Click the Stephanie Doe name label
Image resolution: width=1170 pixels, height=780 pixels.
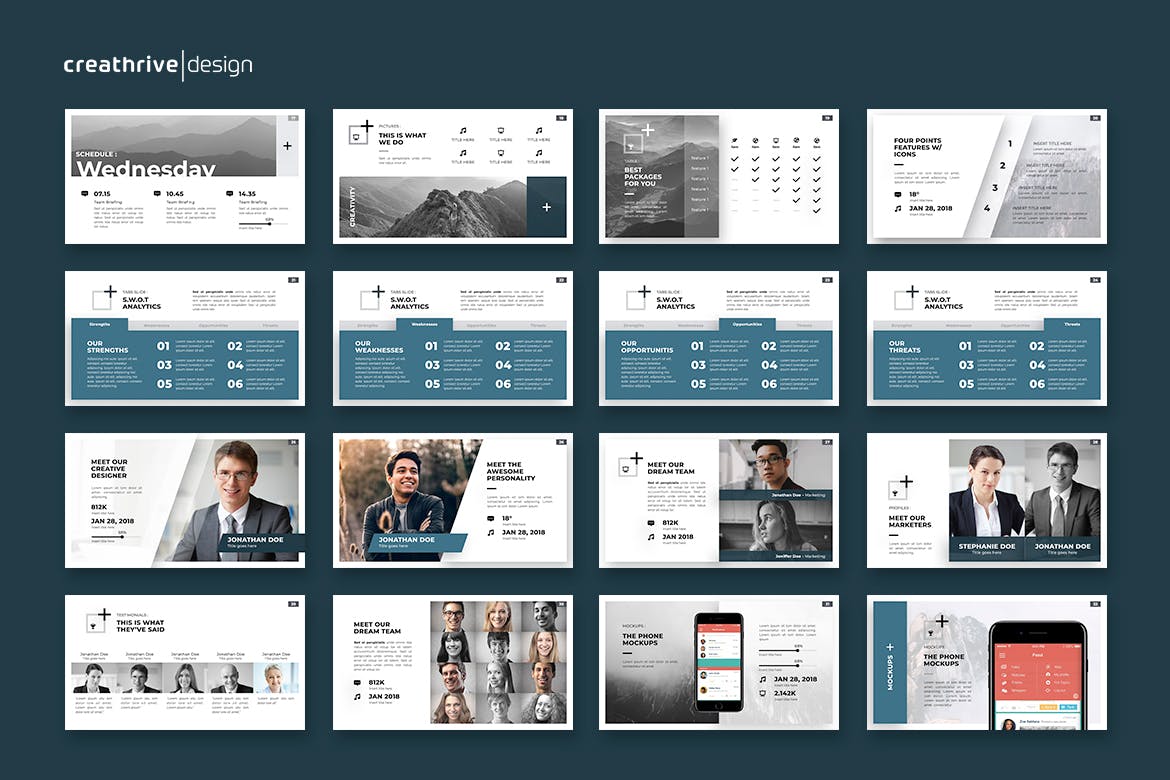(x=986, y=547)
